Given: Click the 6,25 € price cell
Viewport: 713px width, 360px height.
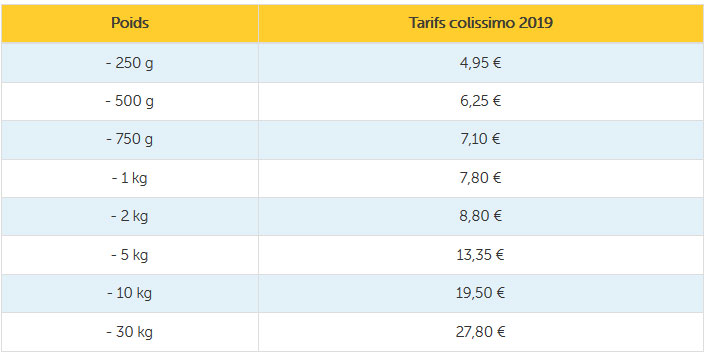Looking at the screenshot, I should pyautogui.click(x=481, y=101).
